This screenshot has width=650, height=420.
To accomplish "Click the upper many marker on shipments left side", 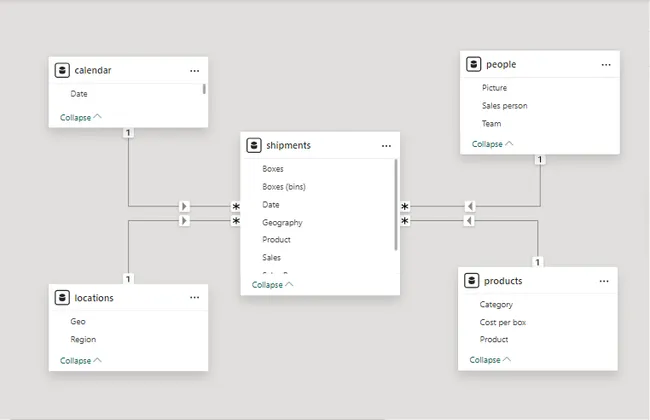I will pos(236,206).
